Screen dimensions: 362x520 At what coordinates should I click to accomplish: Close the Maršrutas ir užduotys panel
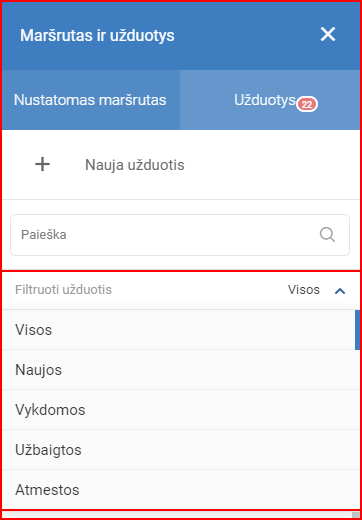point(328,34)
